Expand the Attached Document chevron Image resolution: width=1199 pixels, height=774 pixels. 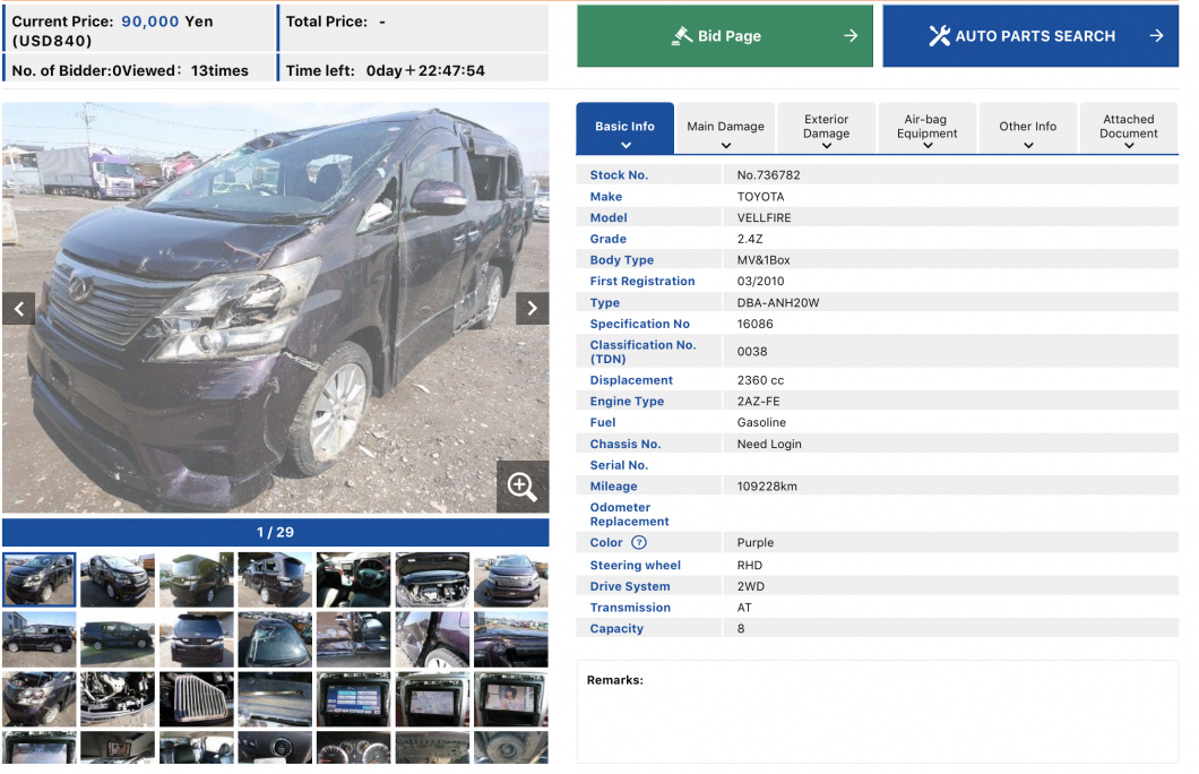[x=1129, y=146]
